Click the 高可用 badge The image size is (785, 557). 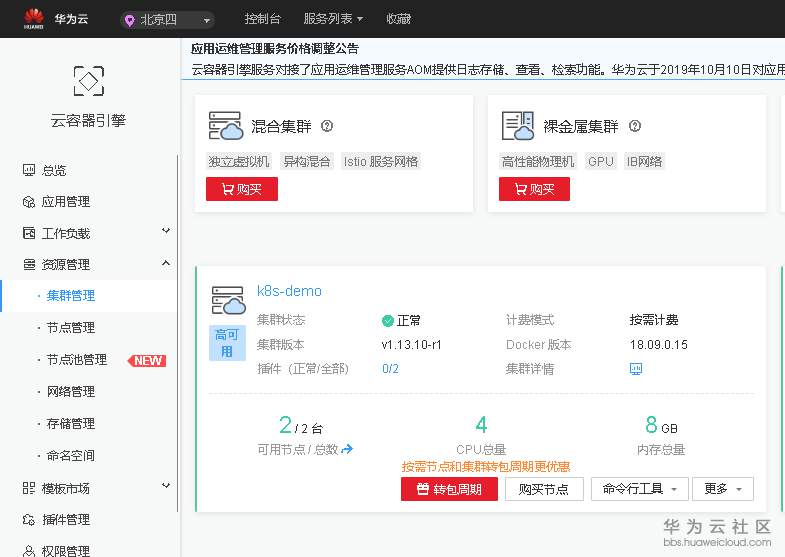coord(227,343)
